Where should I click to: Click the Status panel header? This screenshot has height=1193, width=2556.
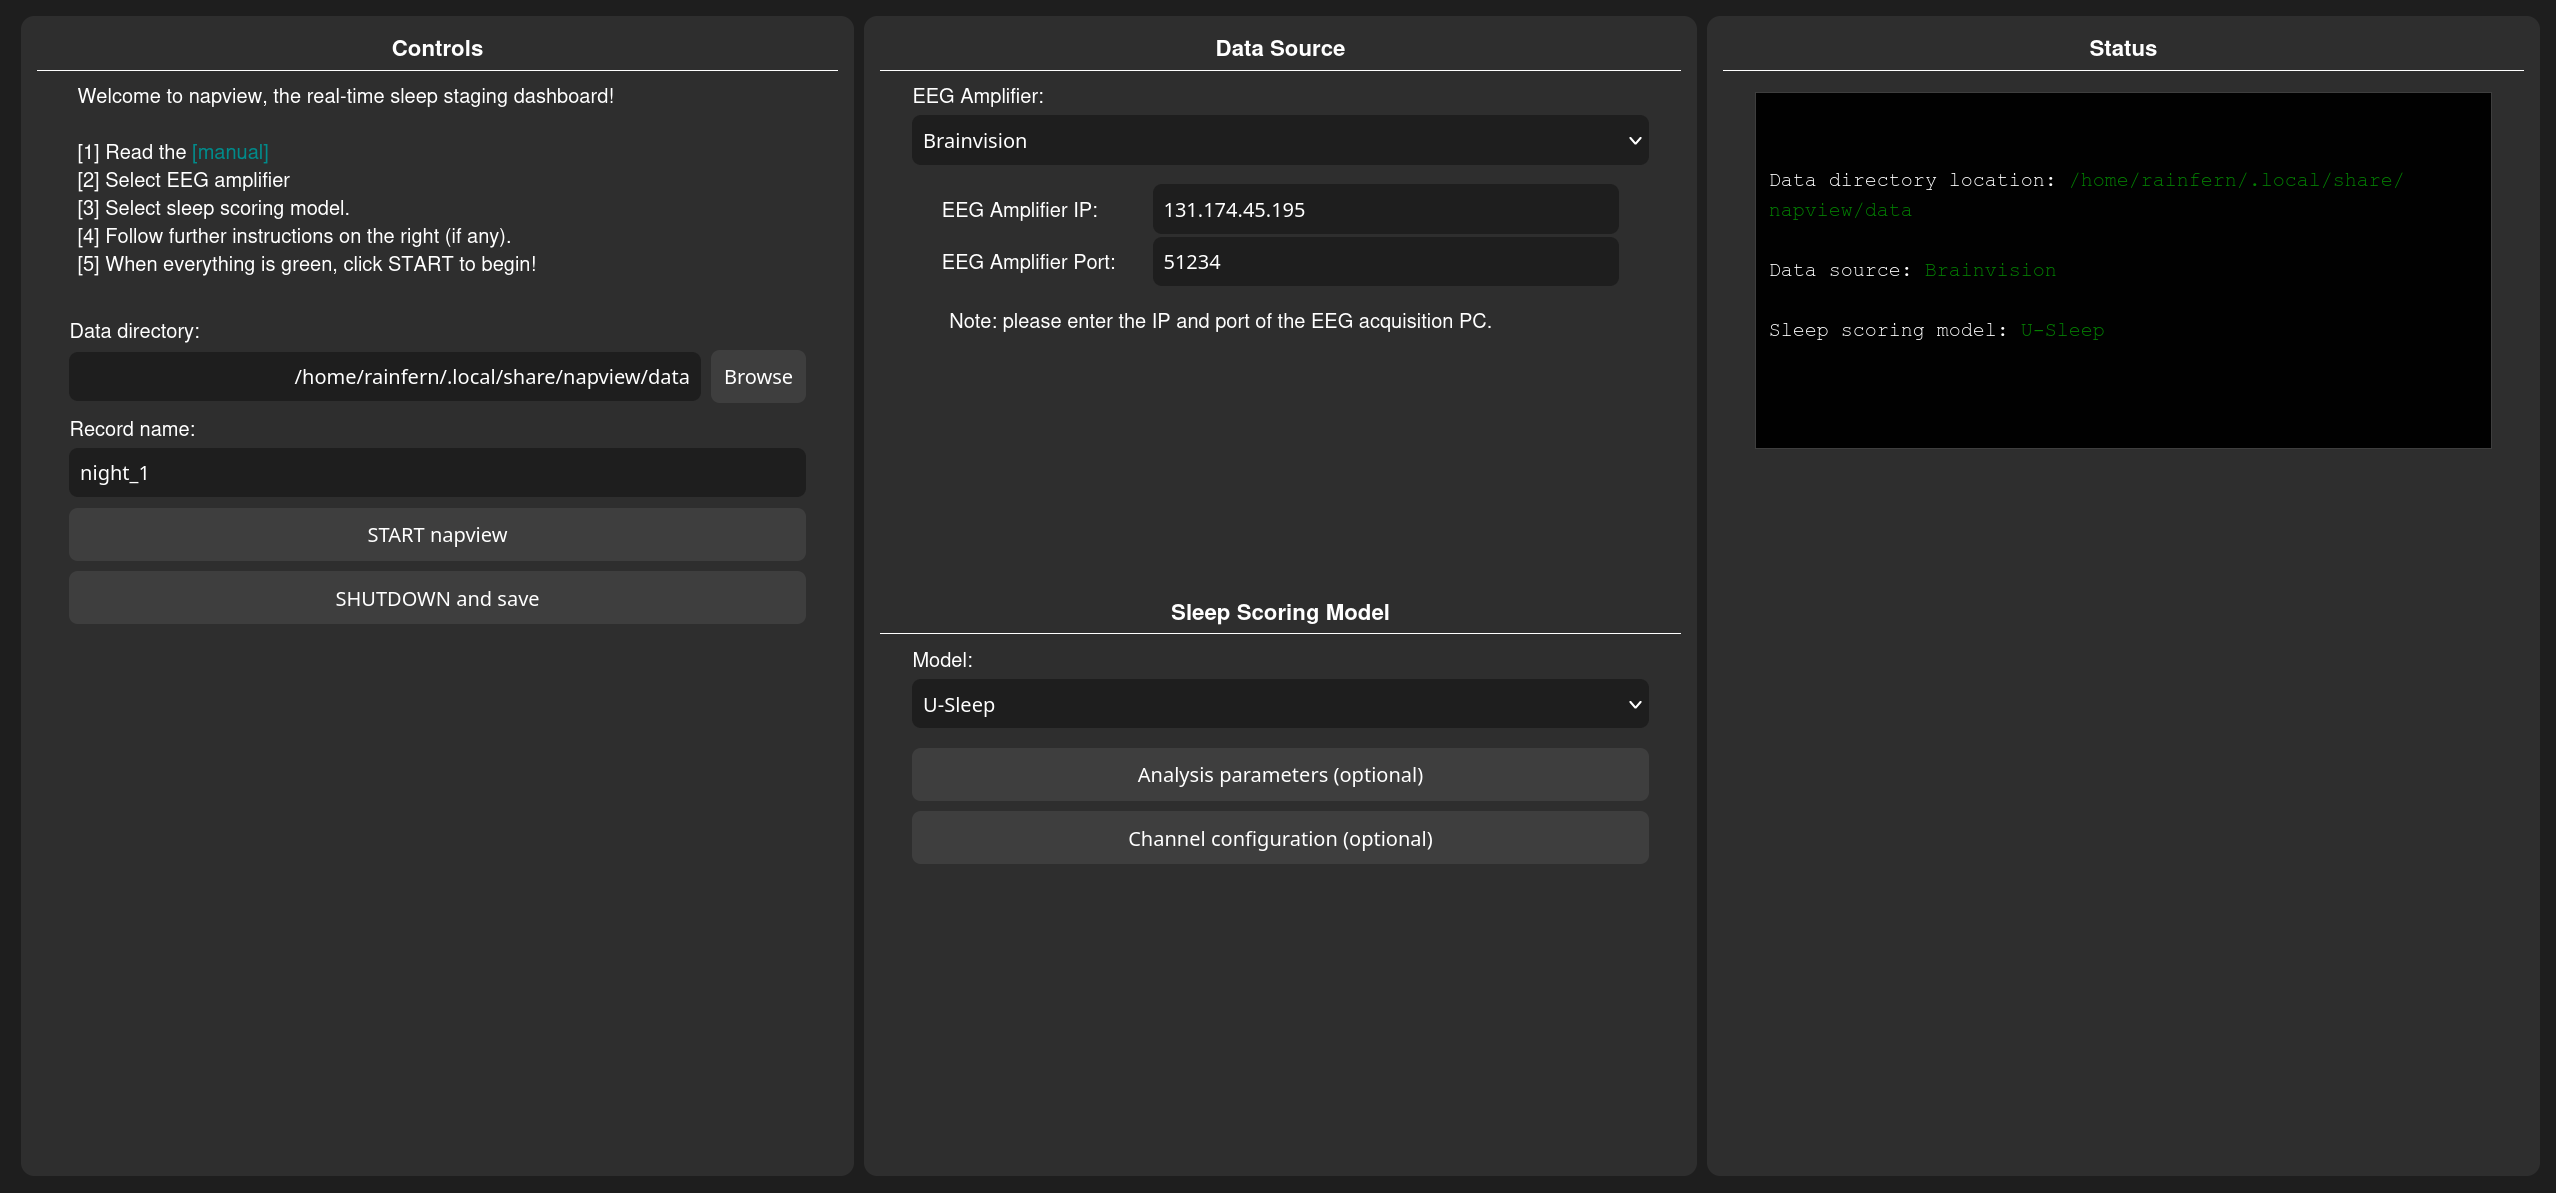click(2122, 48)
